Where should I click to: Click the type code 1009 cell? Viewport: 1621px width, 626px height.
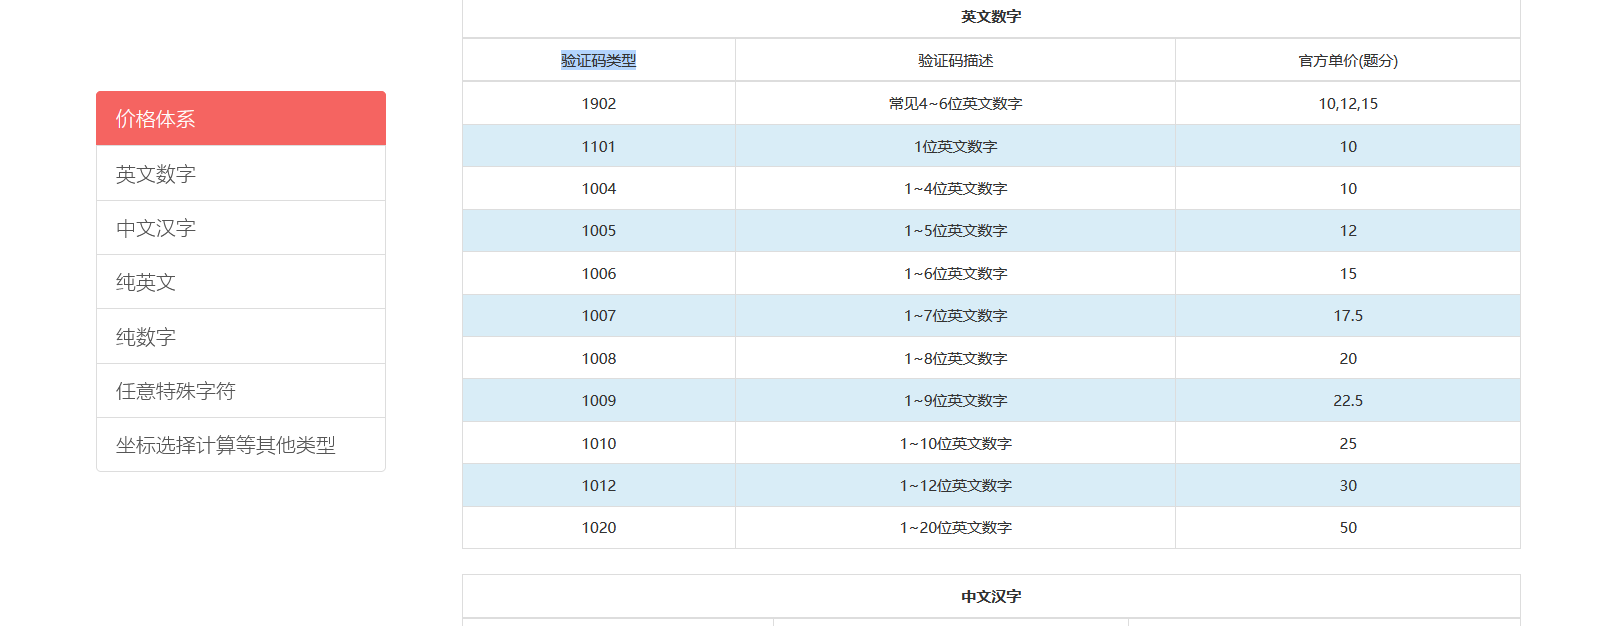coord(599,400)
